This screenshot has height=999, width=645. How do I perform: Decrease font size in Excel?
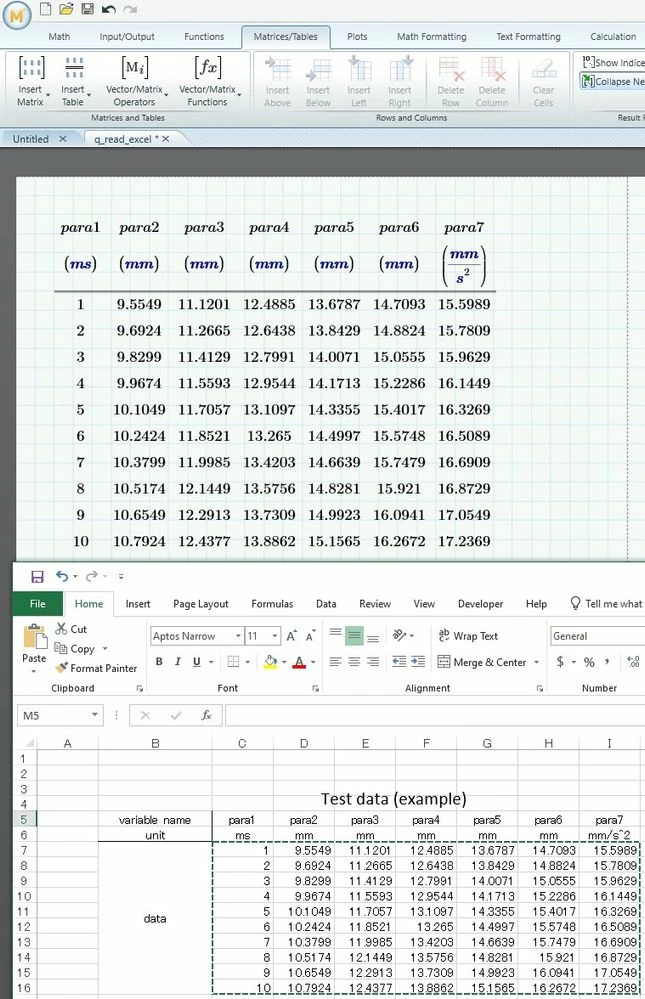point(310,636)
